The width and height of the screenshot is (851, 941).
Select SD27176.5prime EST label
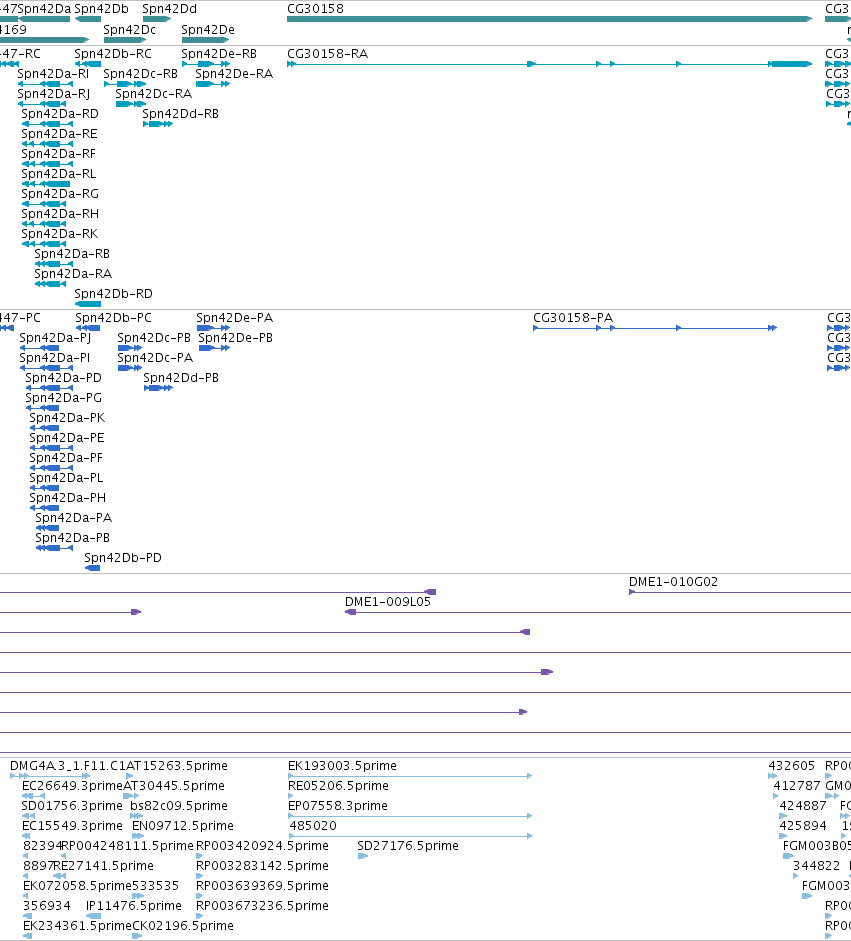408,846
